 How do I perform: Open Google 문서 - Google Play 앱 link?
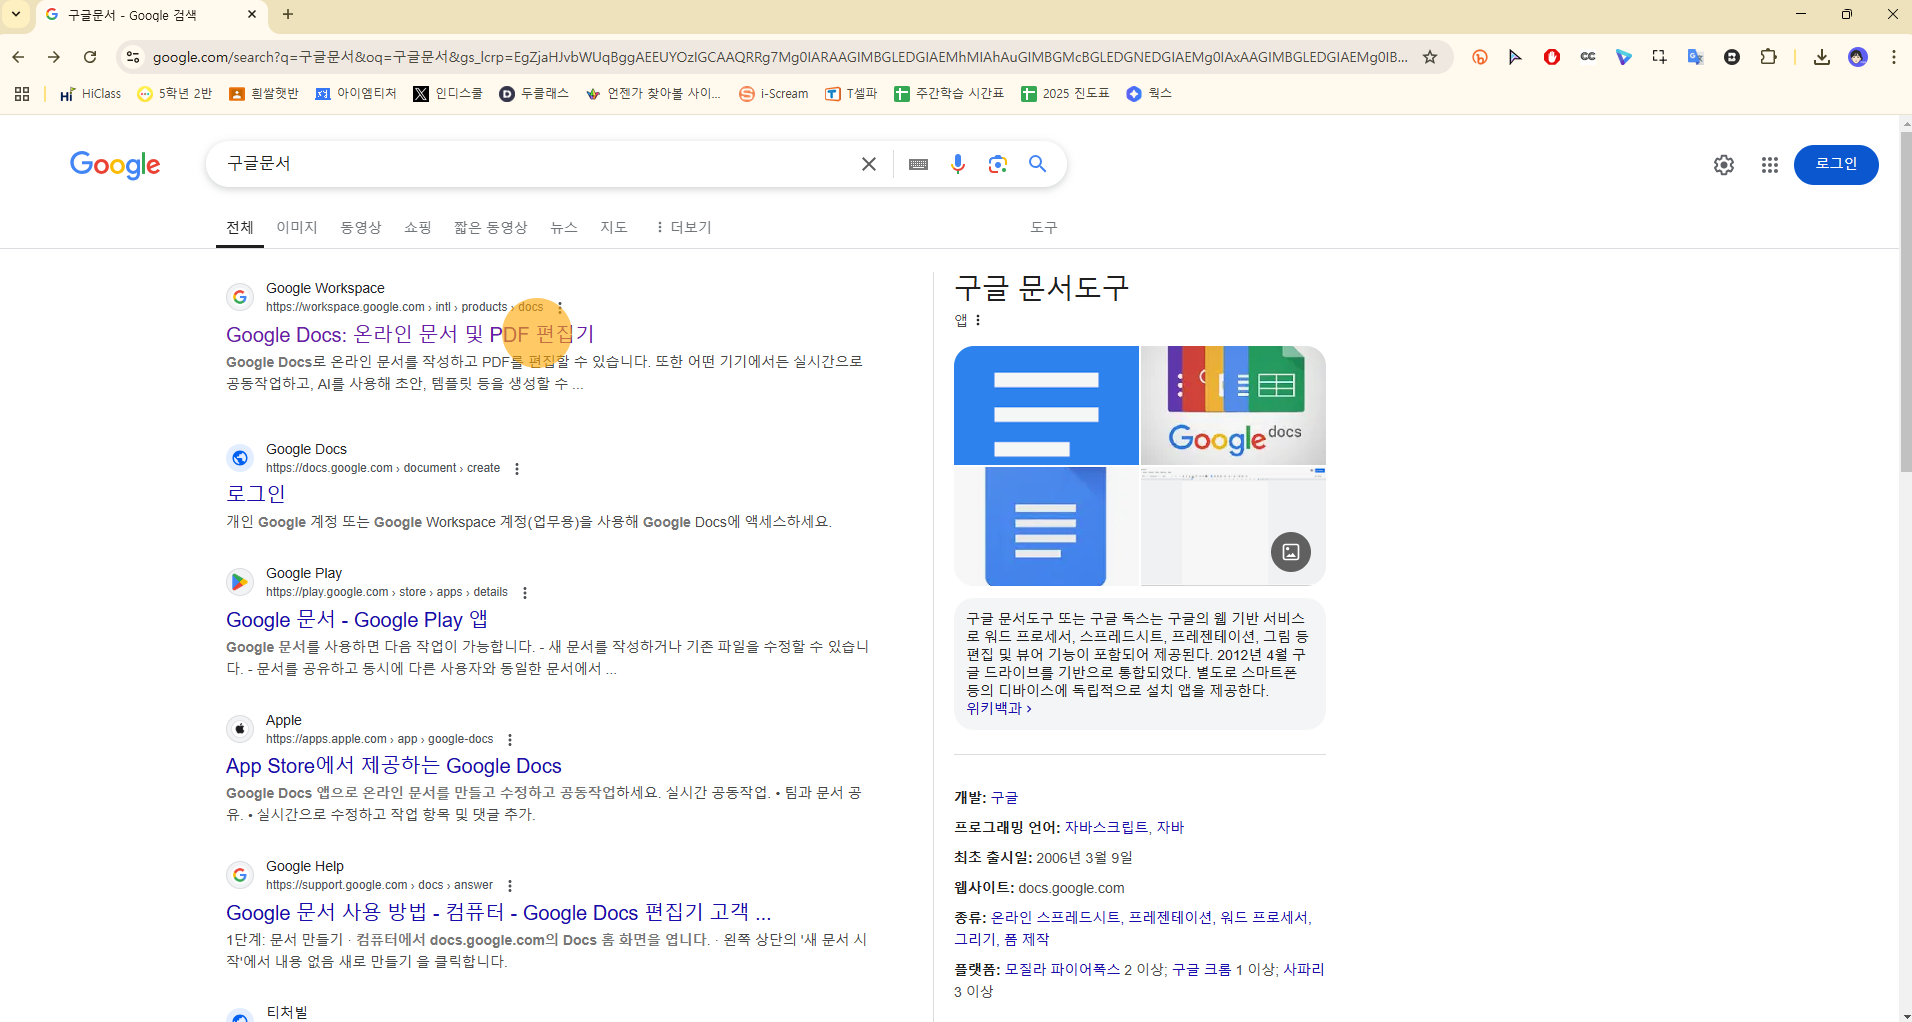357,620
